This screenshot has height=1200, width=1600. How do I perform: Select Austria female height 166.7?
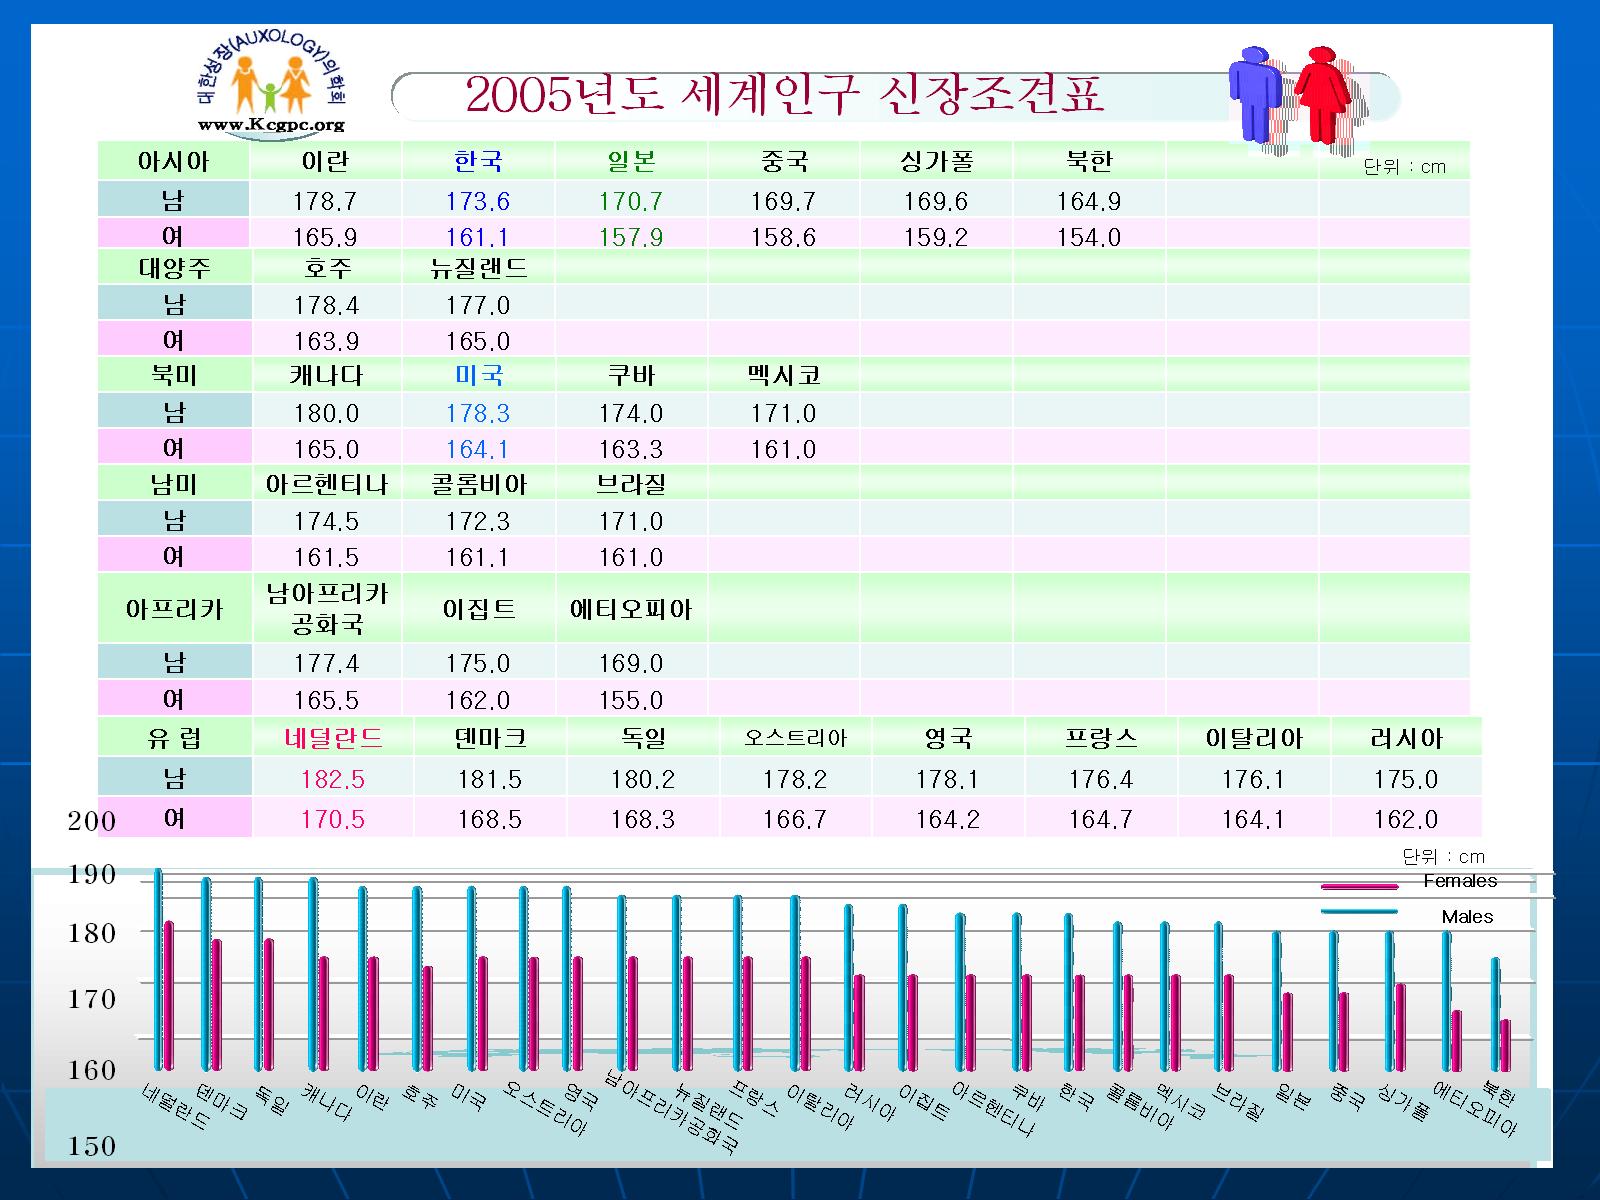(x=795, y=820)
